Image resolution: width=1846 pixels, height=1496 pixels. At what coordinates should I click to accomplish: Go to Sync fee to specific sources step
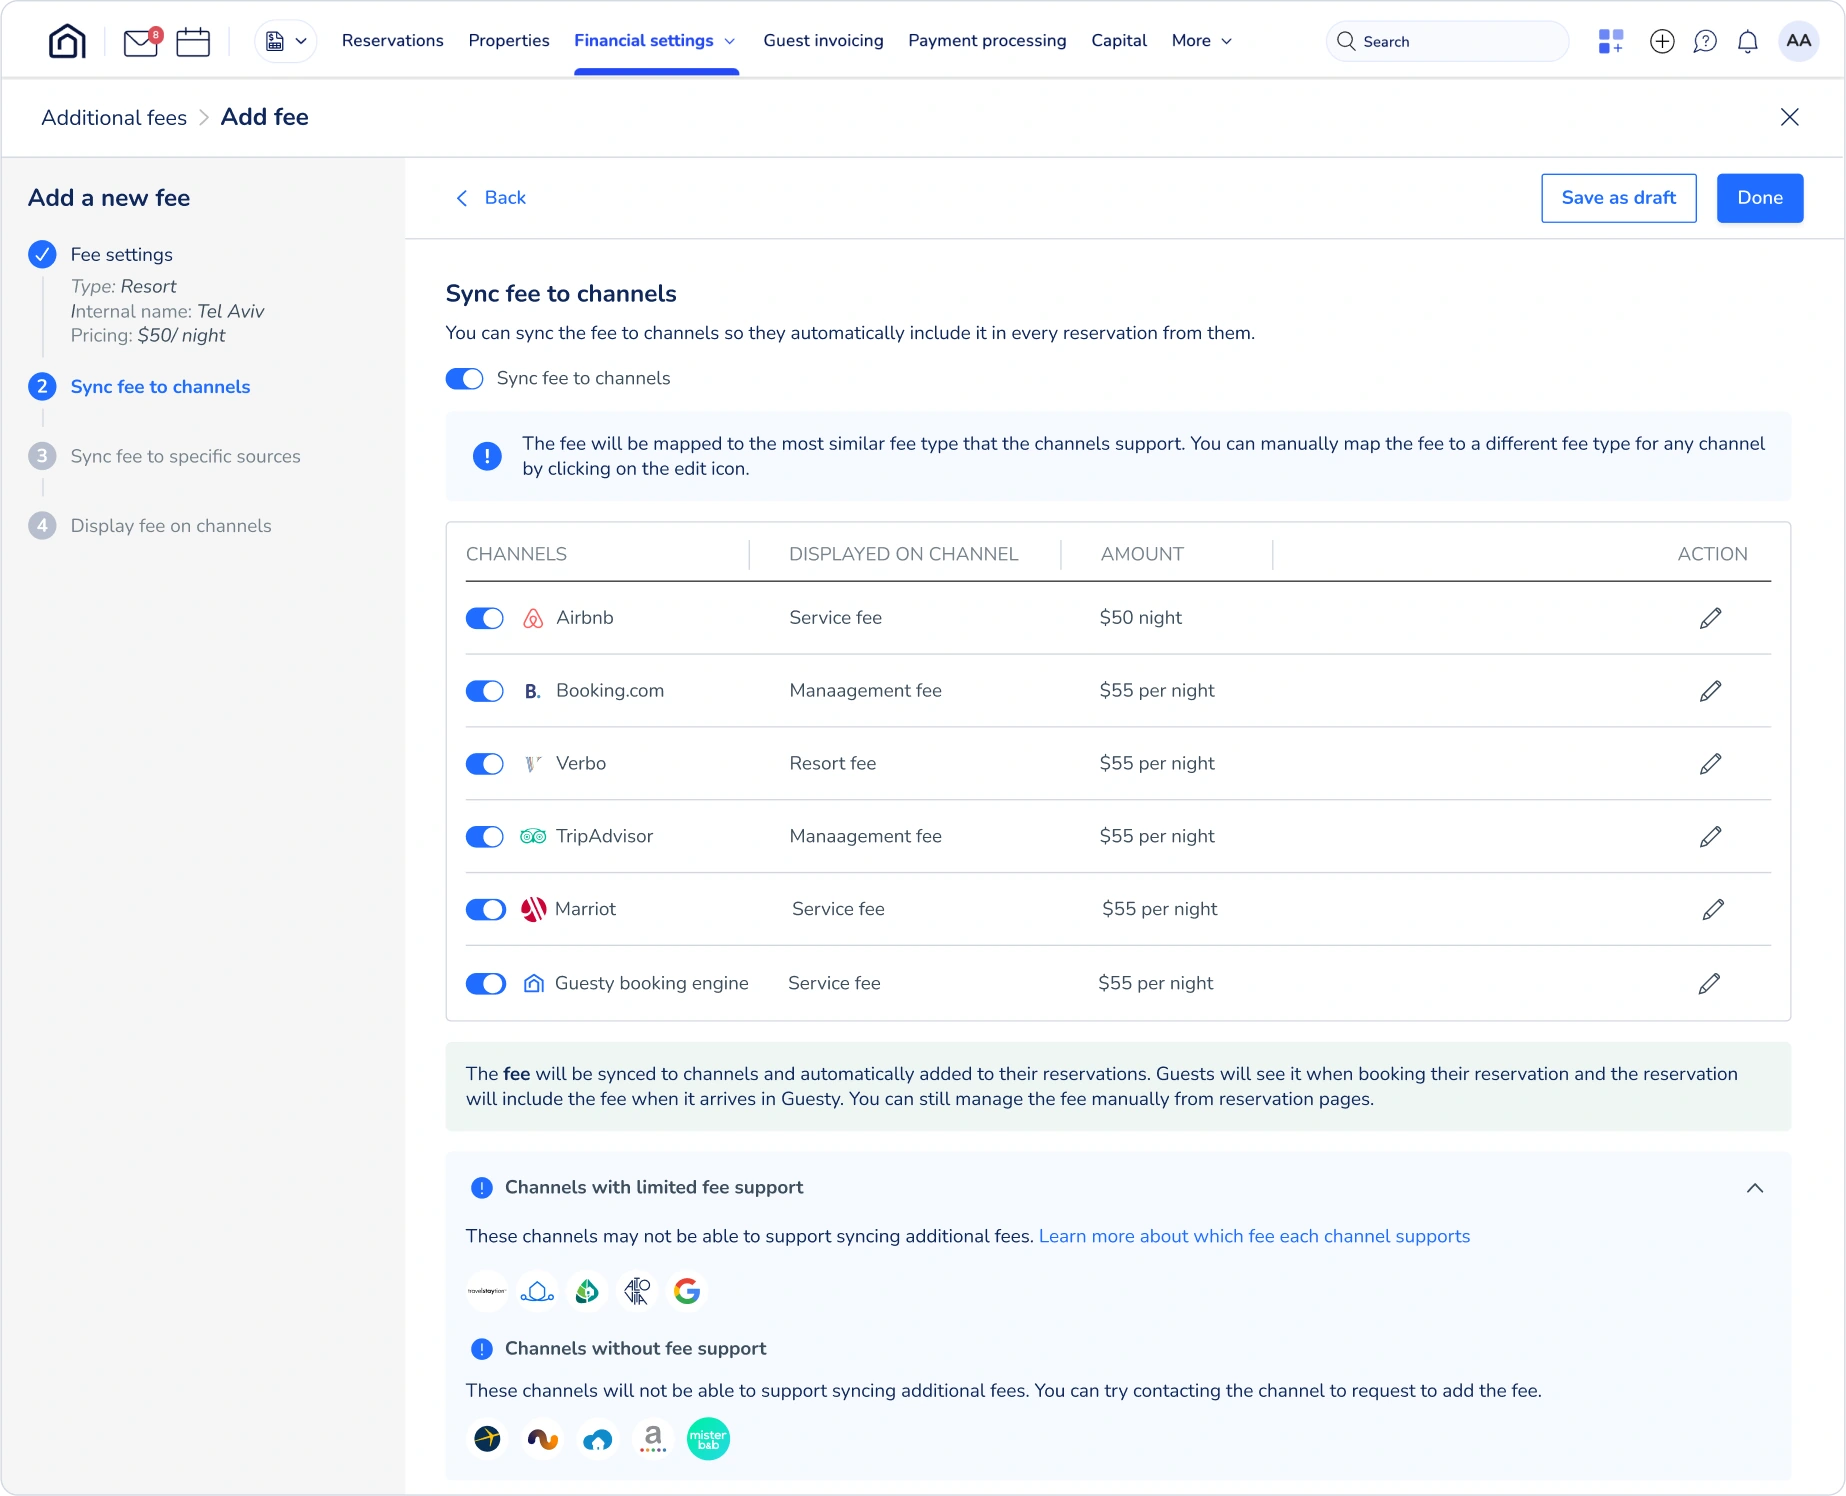pos(185,456)
